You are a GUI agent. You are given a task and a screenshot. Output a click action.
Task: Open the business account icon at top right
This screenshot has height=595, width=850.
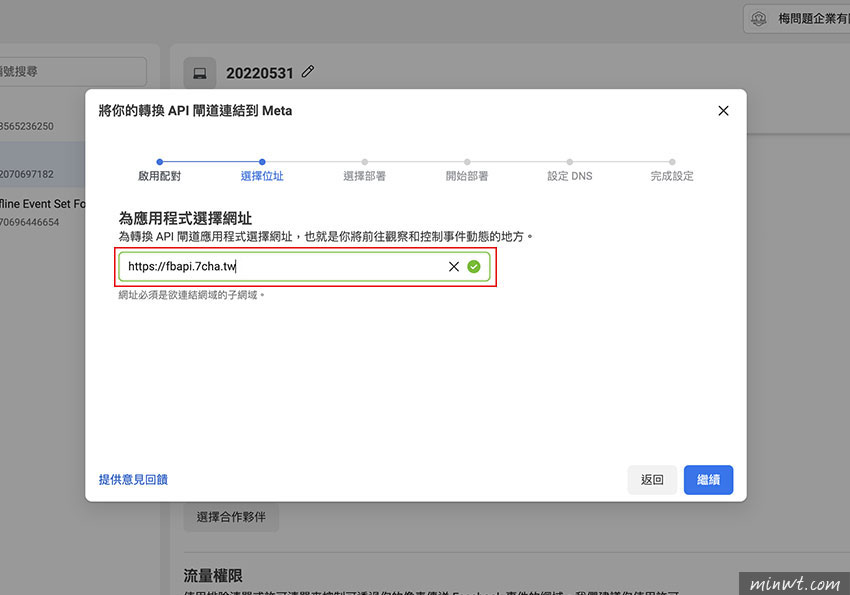point(759,19)
